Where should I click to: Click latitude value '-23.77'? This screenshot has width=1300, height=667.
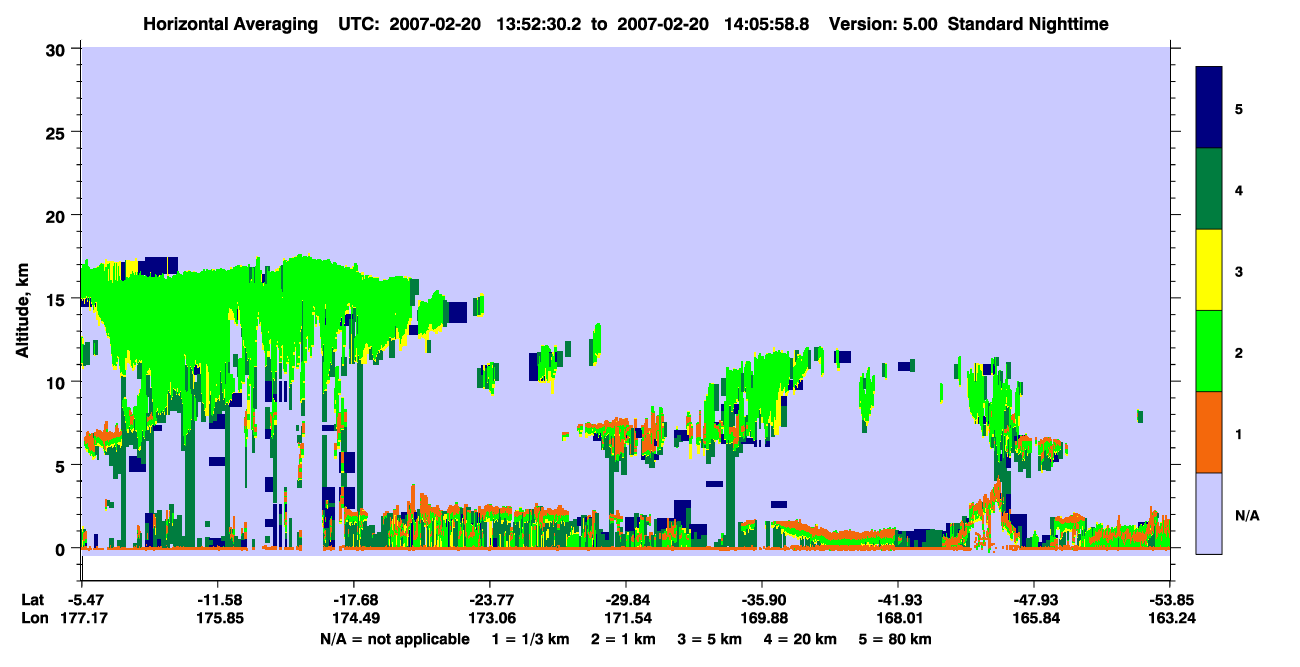(x=490, y=600)
